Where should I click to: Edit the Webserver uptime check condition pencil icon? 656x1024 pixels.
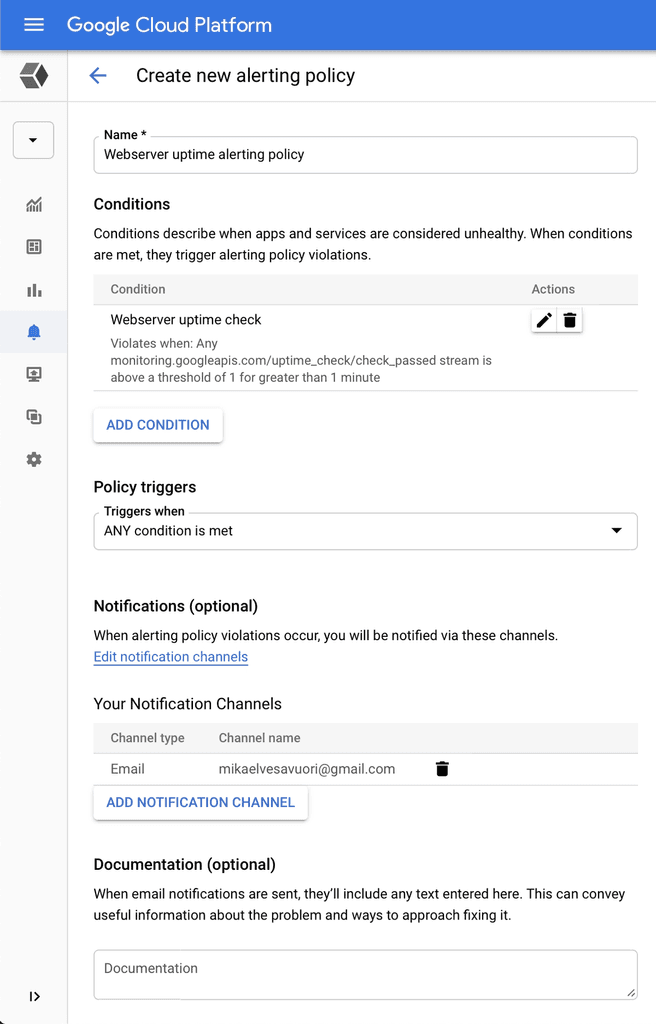point(543,319)
